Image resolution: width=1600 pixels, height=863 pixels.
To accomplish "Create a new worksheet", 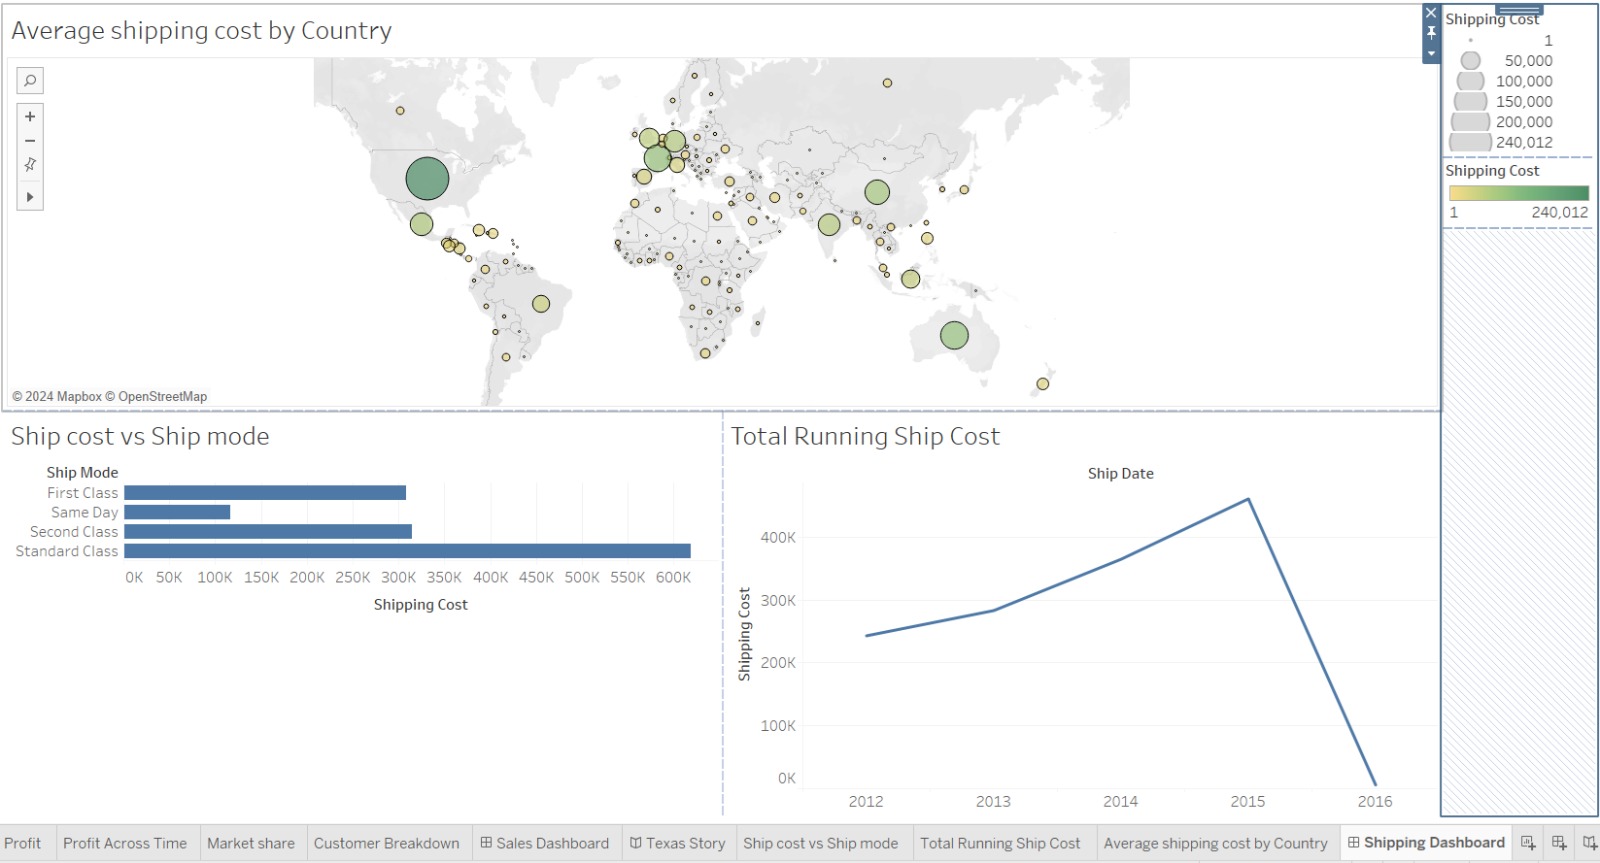I will [1528, 843].
